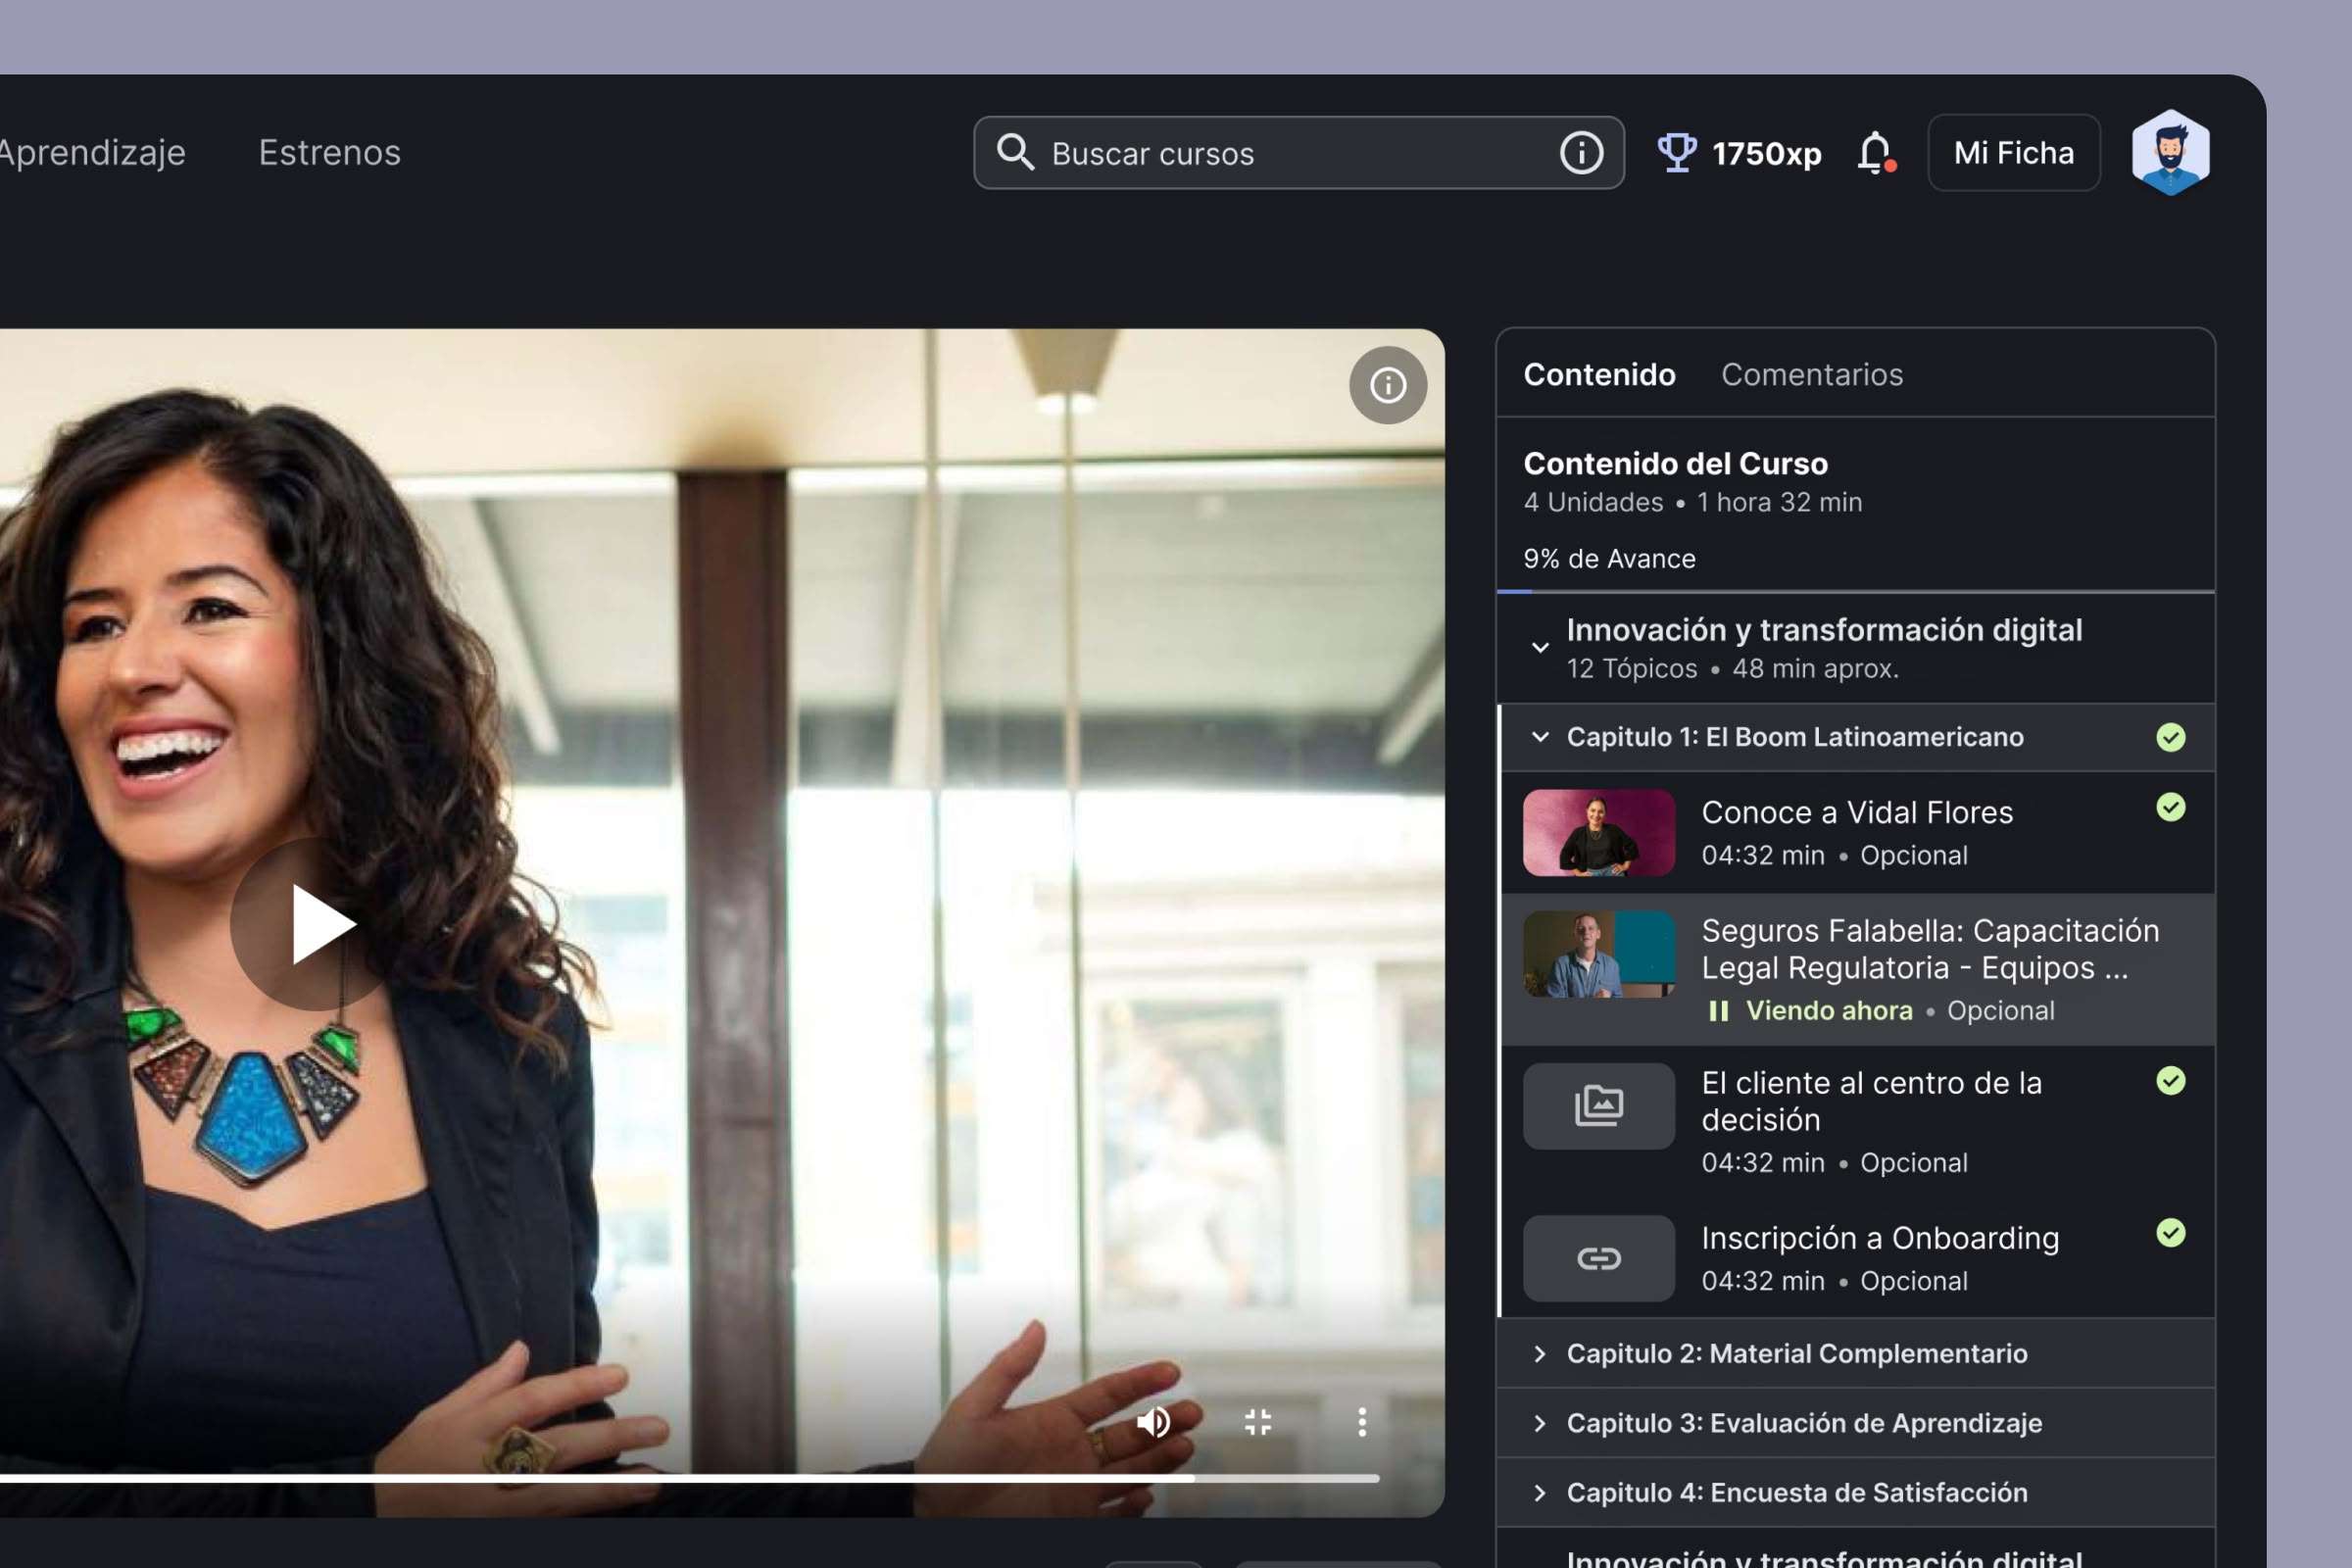This screenshot has width=2352, height=1568.
Task: Open the user avatar profile
Action: [x=2169, y=153]
